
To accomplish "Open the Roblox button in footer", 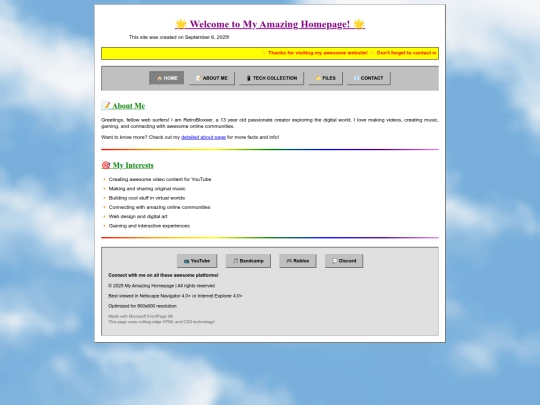I will pos(298,261).
